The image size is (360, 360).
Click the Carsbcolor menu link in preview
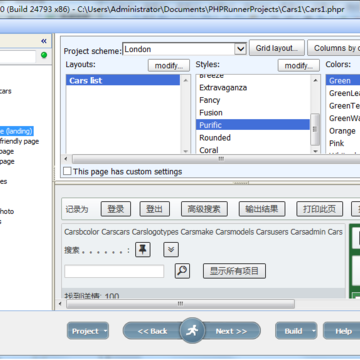click(82, 232)
